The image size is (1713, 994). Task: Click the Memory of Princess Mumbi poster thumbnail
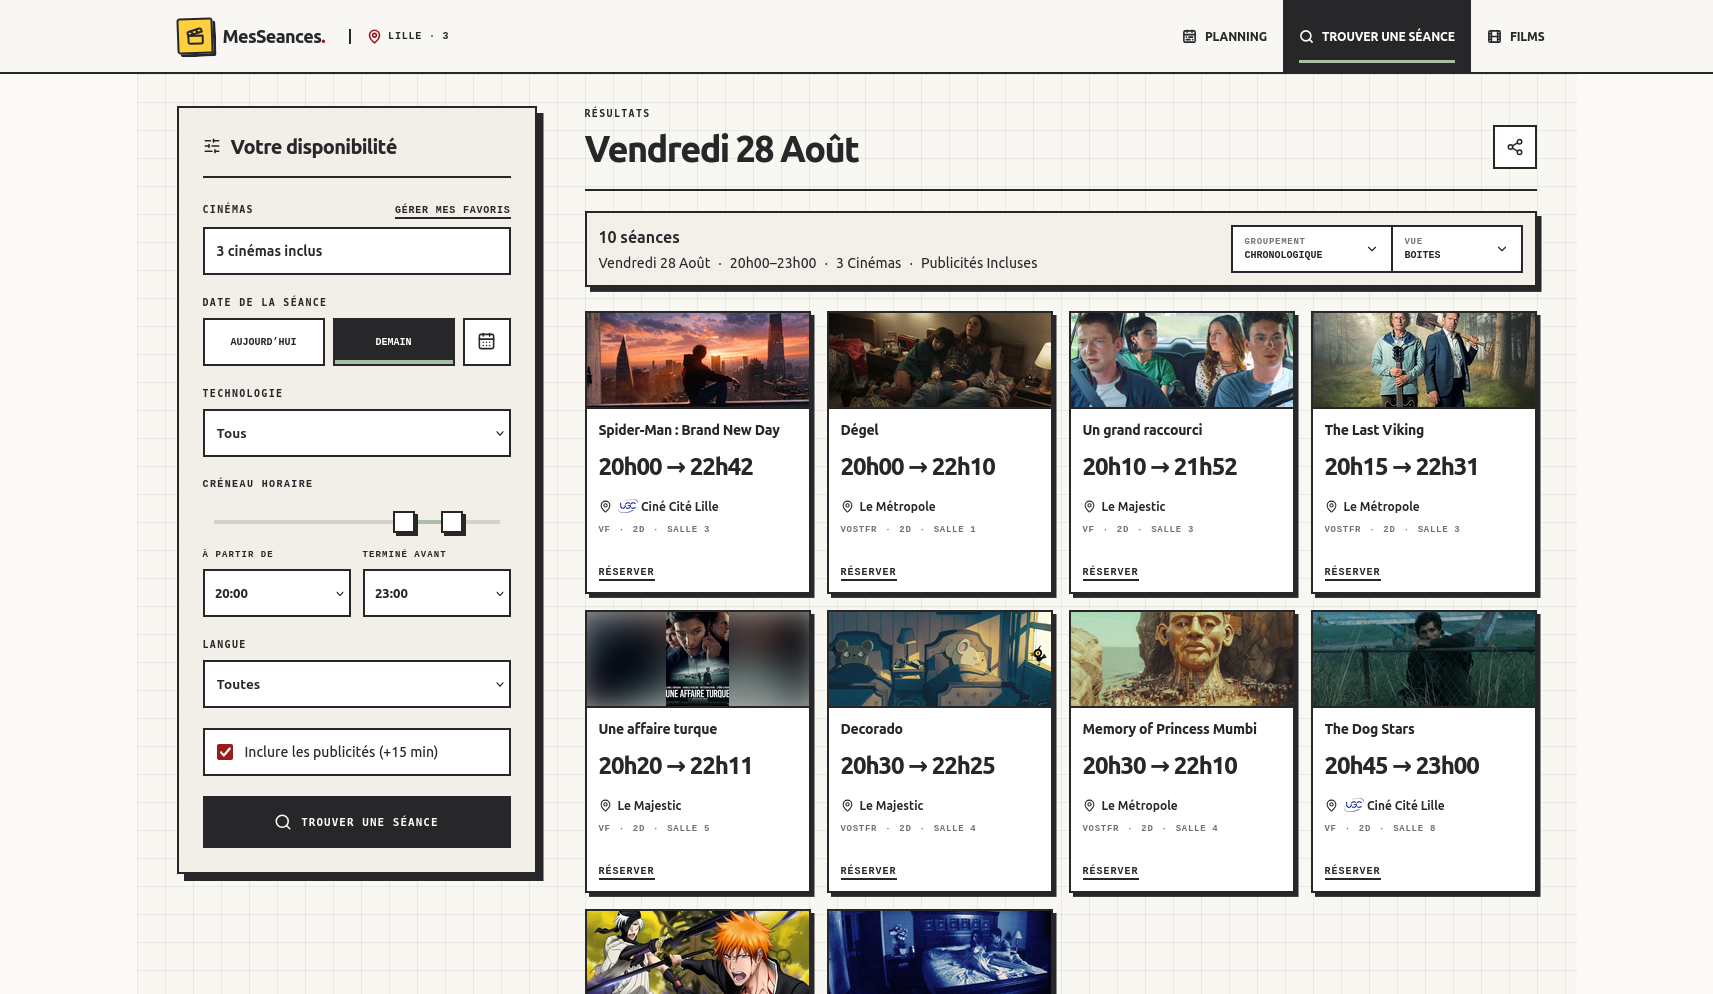(x=1182, y=659)
